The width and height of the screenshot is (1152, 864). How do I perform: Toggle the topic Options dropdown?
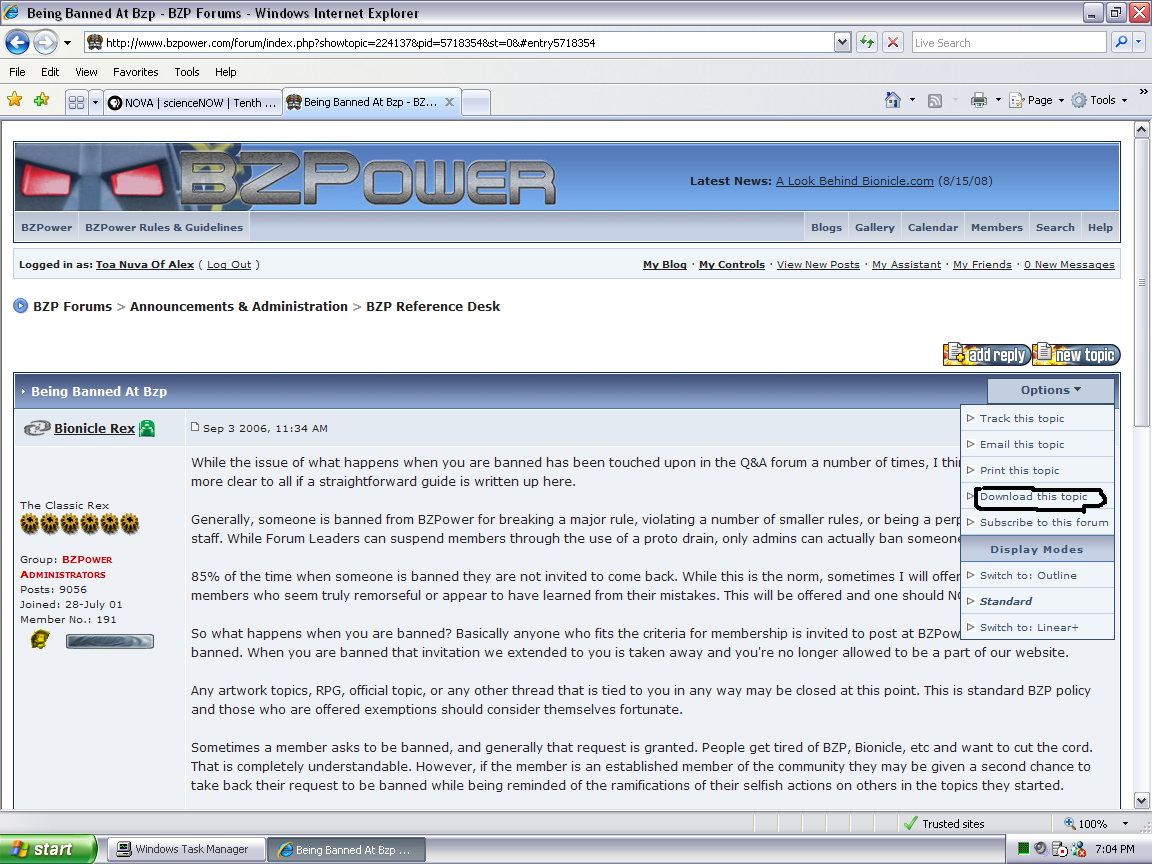click(x=1051, y=390)
